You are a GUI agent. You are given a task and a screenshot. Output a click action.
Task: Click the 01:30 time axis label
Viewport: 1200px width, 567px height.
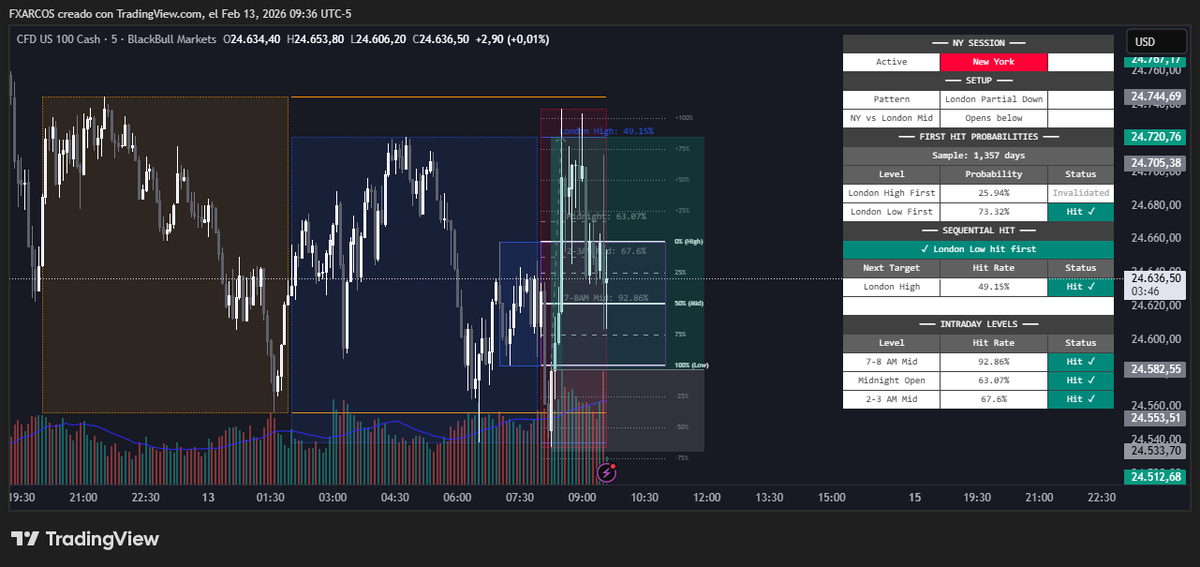(x=270, y=497)
